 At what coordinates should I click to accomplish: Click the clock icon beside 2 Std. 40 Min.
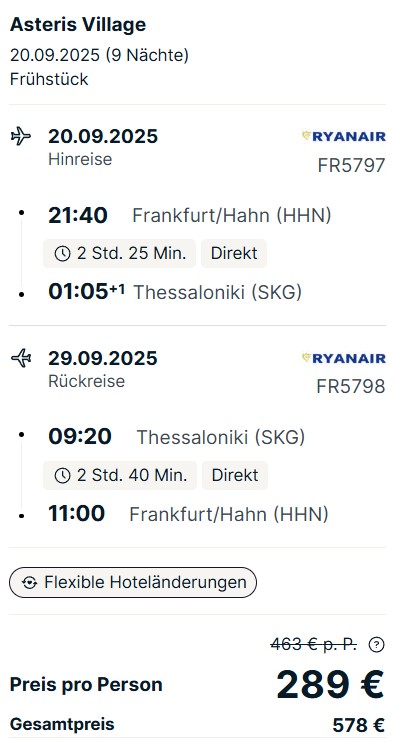pos(62,475)
